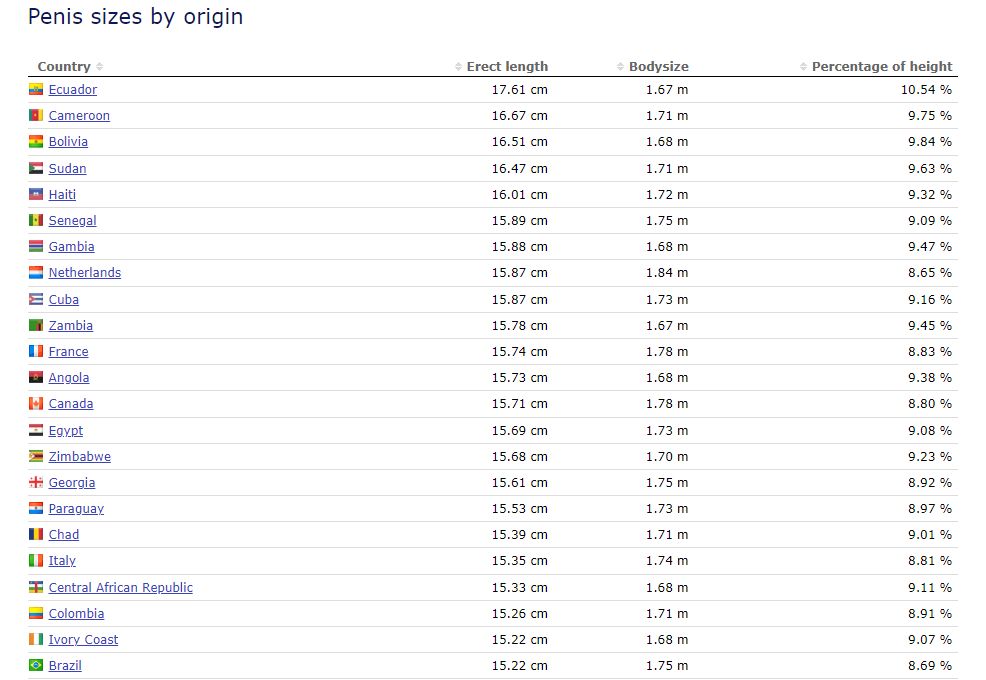Click the Zimbabwe flag icon
The width and height of the screenshot is (986, 680).
[36, 456]
